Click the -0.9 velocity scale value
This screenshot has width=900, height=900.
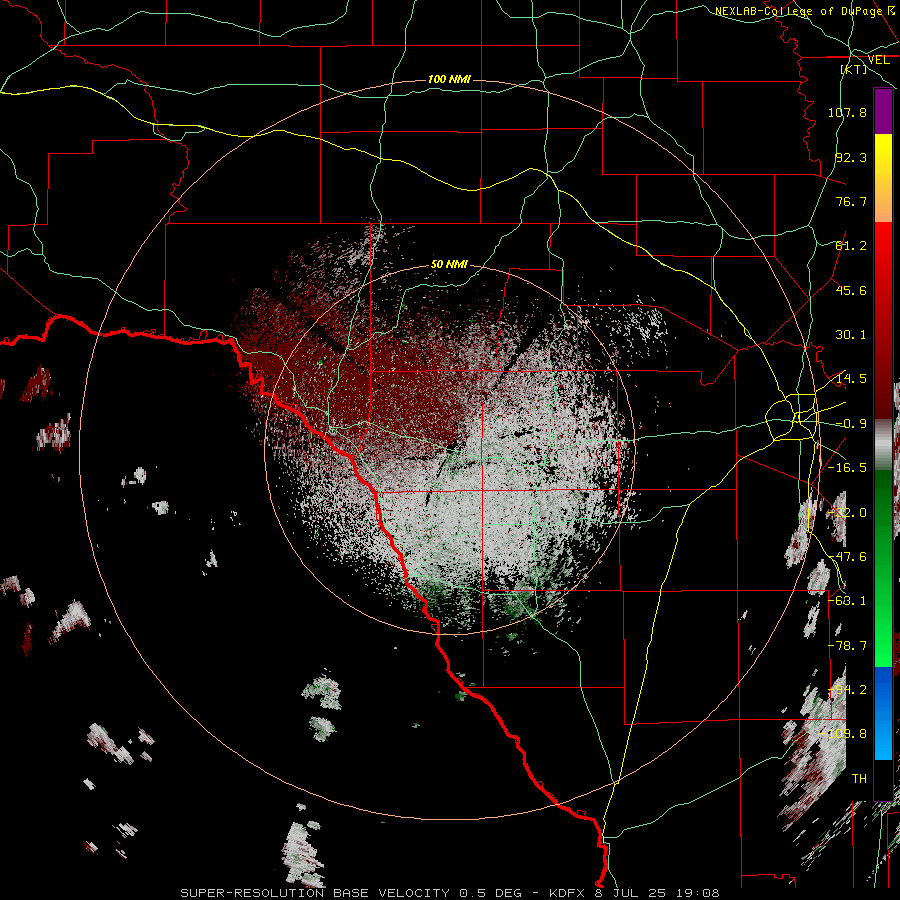[x=851, y=424]
